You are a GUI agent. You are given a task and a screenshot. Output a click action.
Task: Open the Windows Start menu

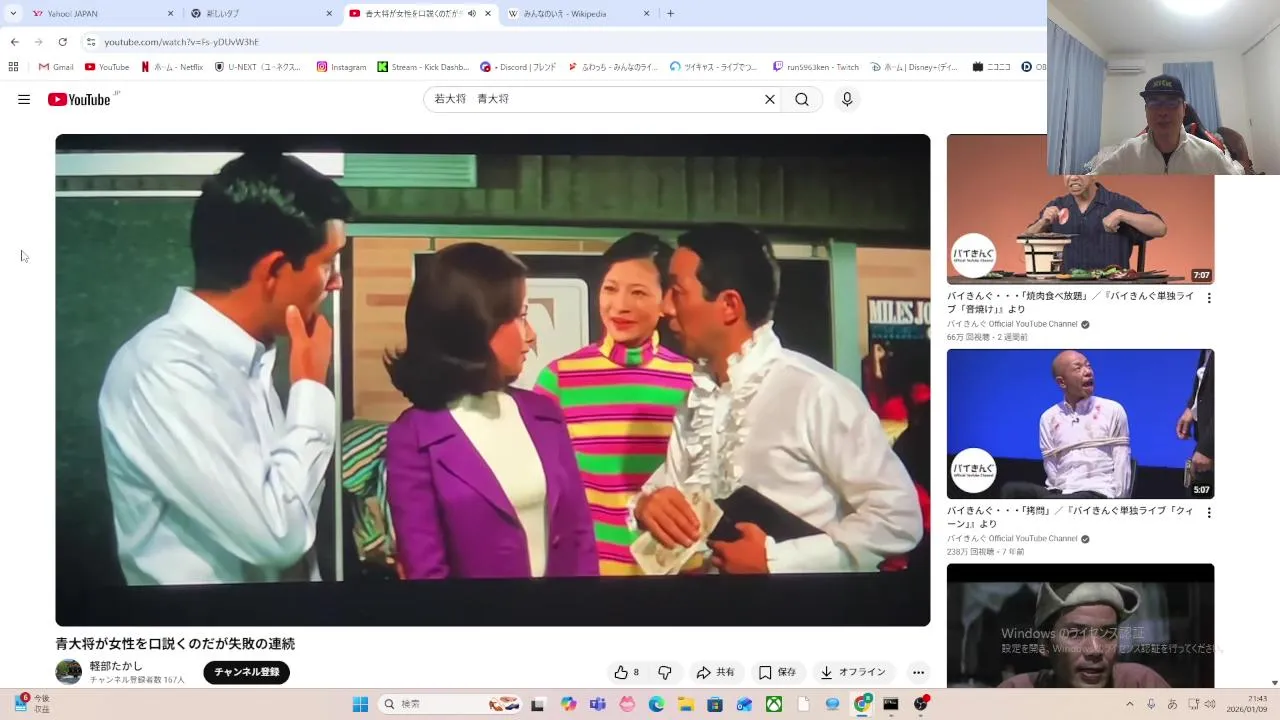[360, 704]
